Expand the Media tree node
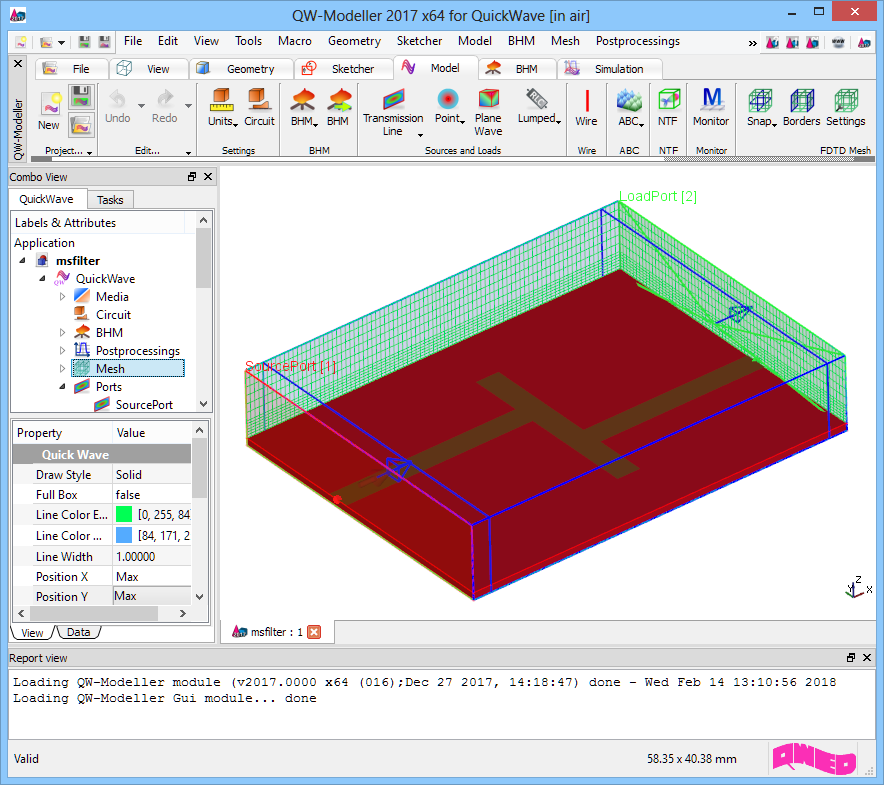Screen dimensions: 884x785 point(62,297)
